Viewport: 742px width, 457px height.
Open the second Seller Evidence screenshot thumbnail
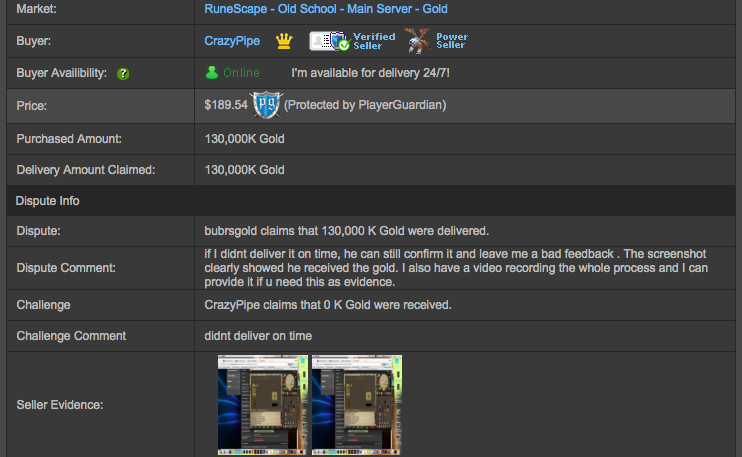(357, 405)
